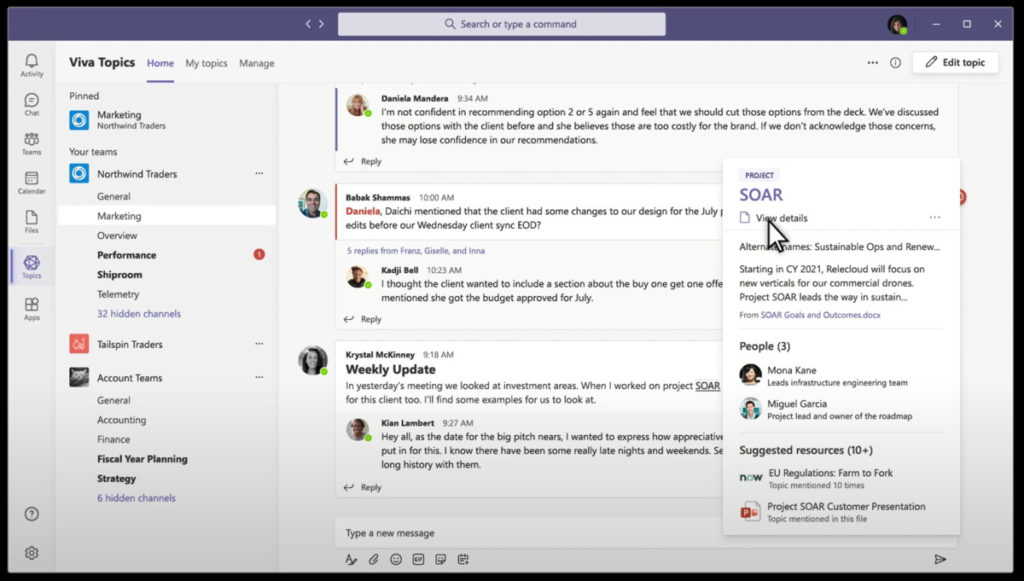Select the Topics sidebar icon
1024x581 pixels.
click(31, 266)
